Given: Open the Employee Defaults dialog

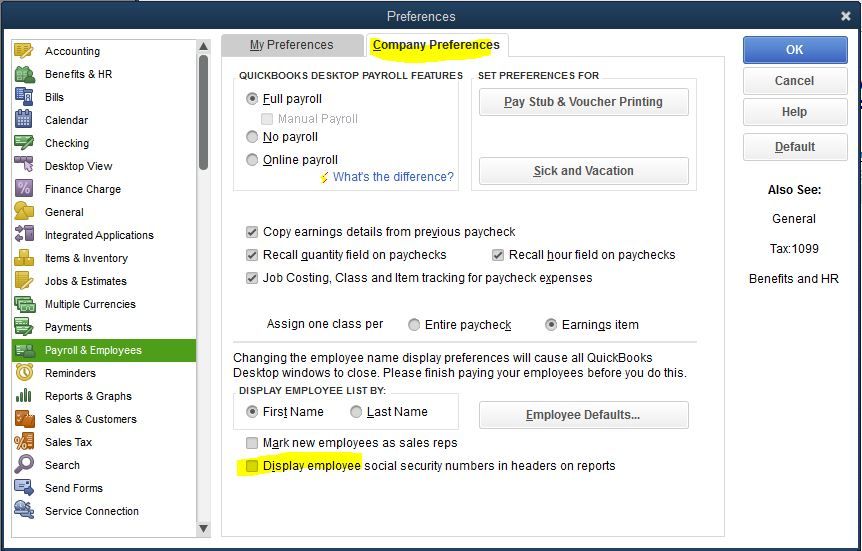Looking at the screenshot, I should point(583,415).
